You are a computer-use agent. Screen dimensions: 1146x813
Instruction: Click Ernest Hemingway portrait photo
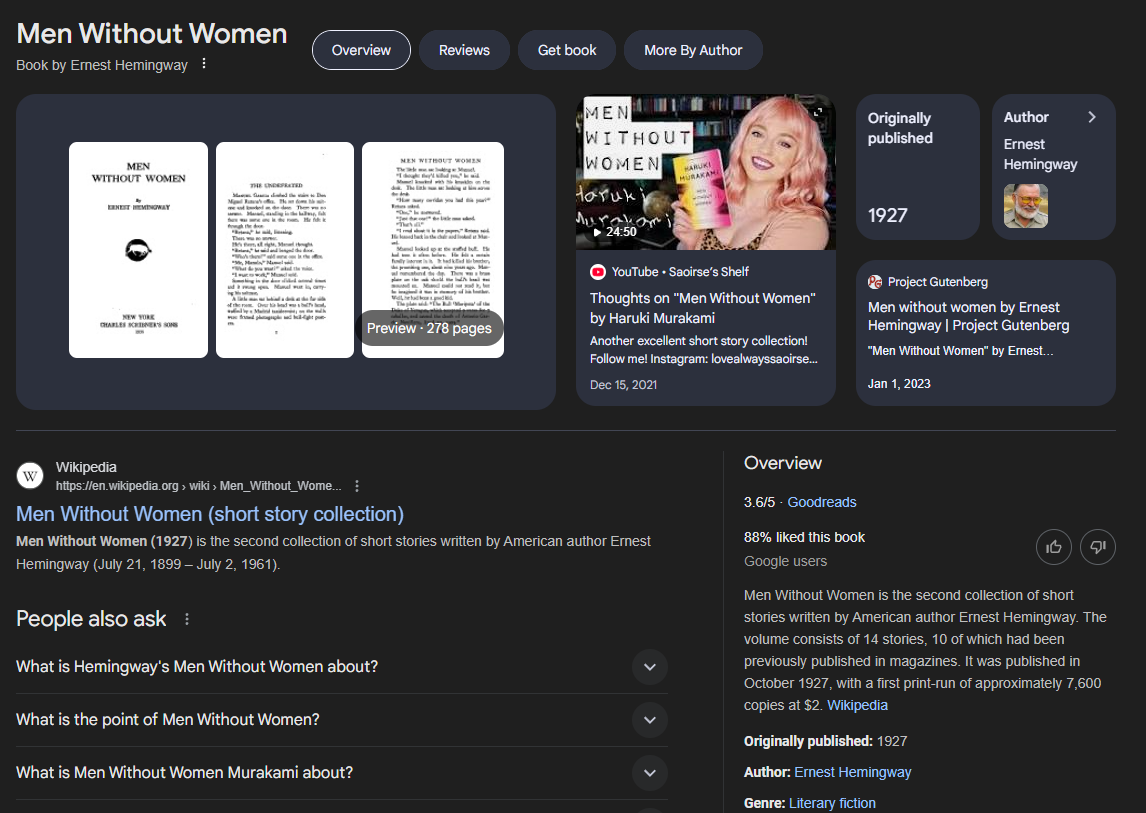coord(1025,205)
